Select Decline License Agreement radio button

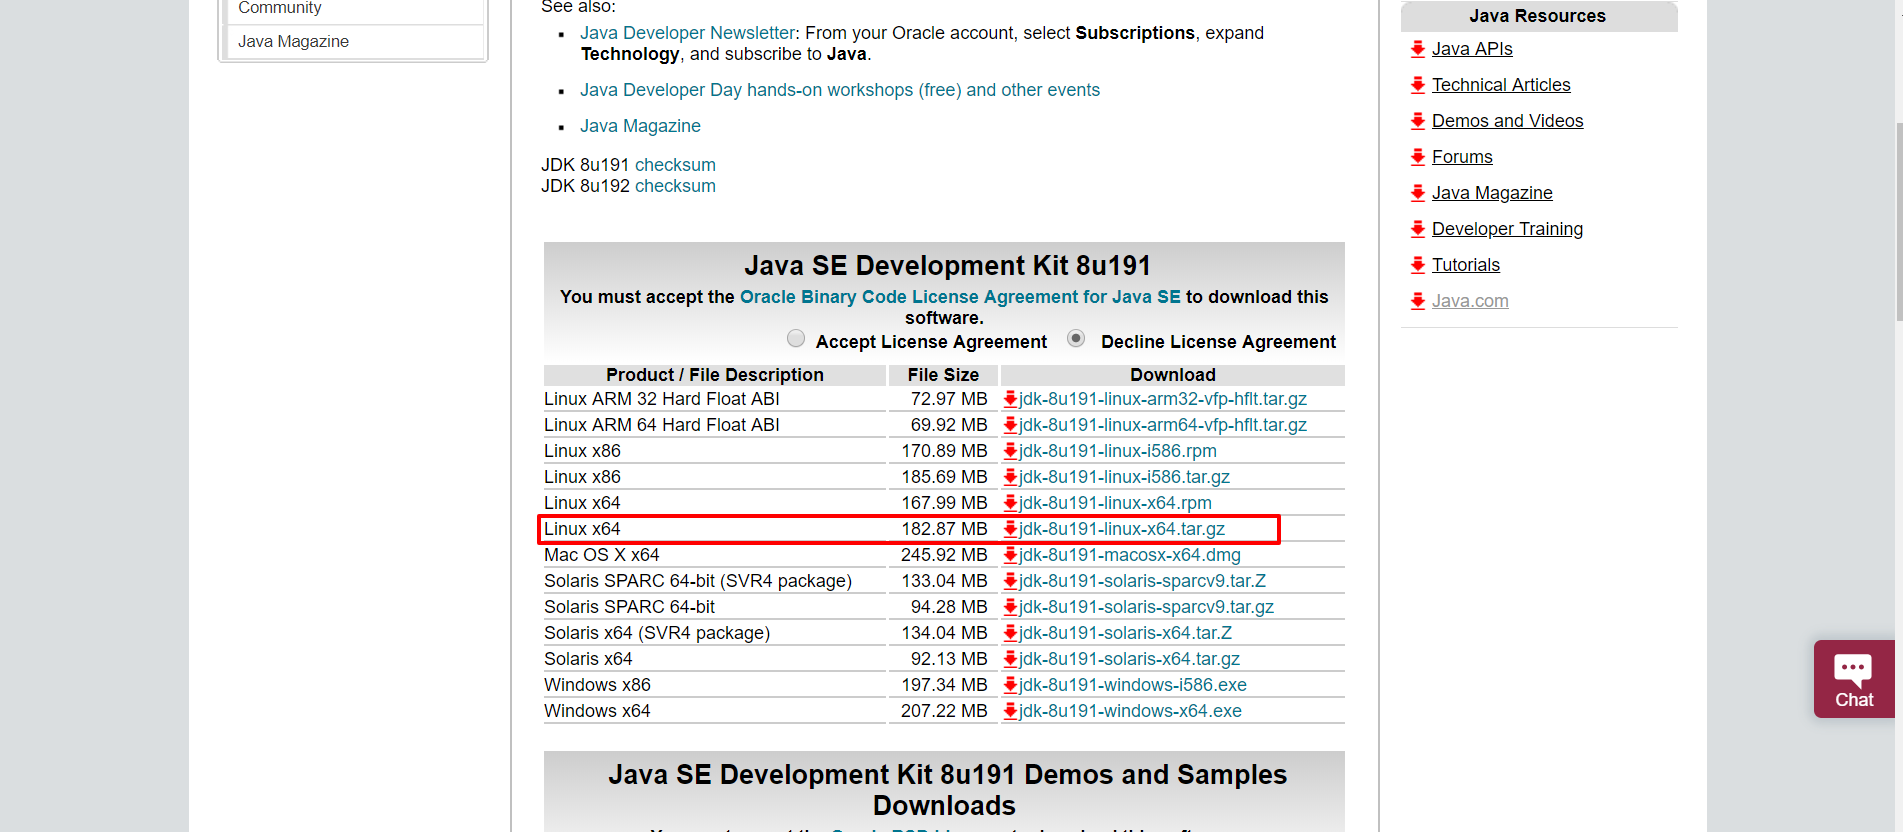pos(1076,338)
